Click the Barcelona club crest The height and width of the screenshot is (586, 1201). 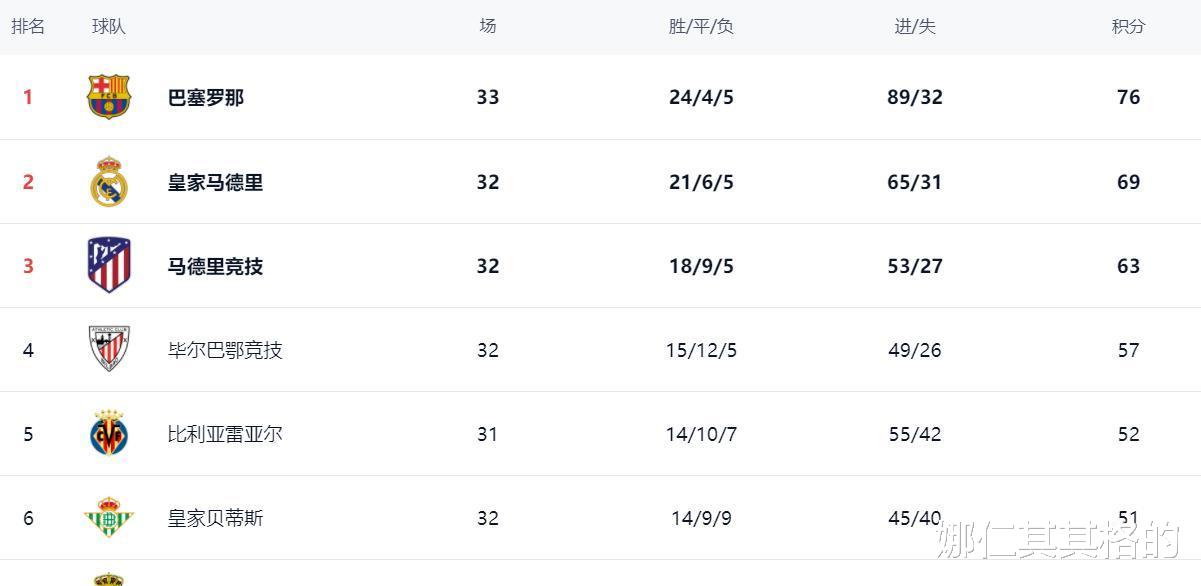[109, 97]
